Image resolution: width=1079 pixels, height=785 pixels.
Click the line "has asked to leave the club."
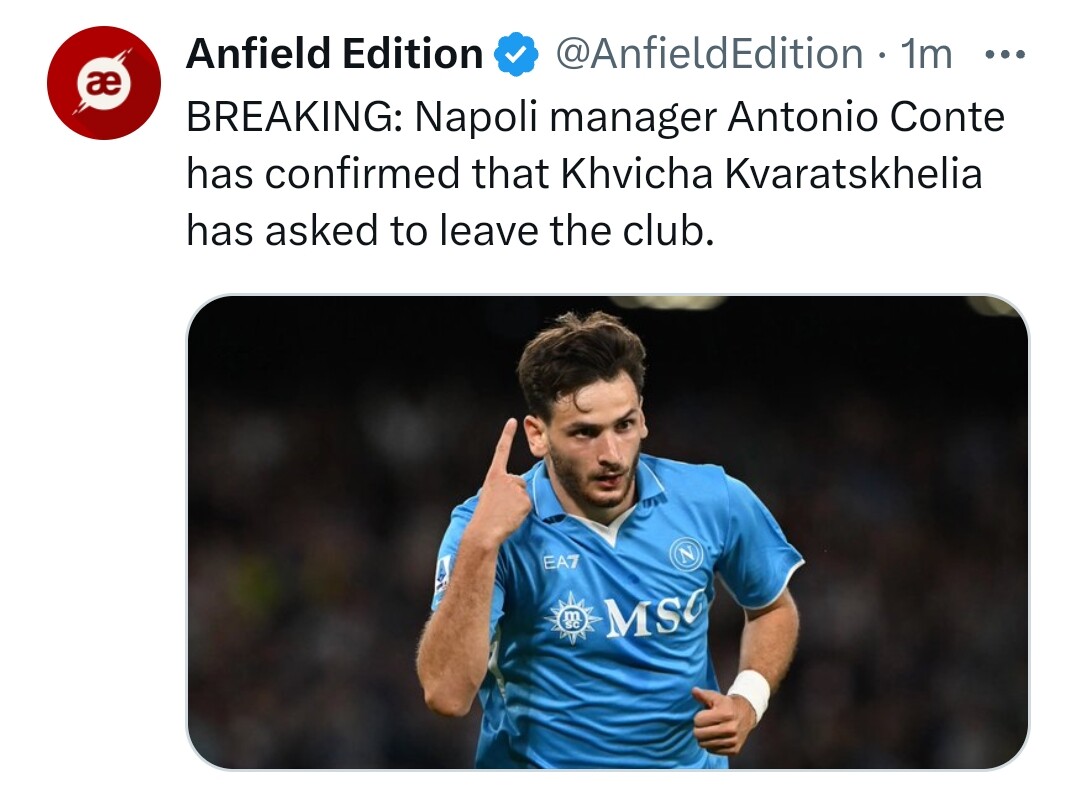coord(450,231)
